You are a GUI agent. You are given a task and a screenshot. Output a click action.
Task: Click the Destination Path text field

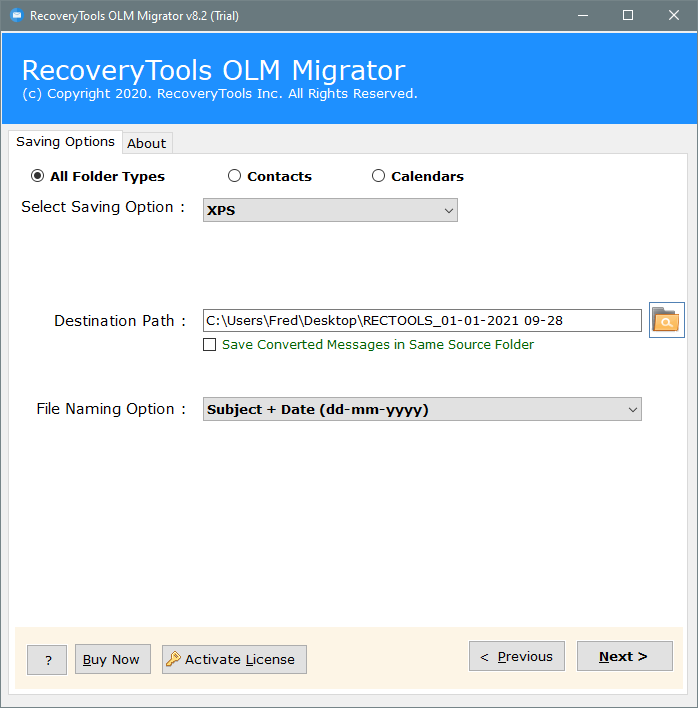pos(422,321)
